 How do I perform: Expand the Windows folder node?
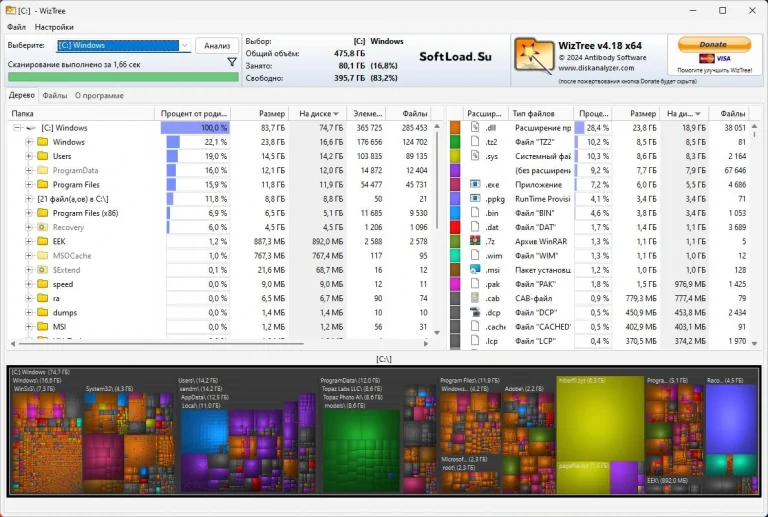[28, 142]
